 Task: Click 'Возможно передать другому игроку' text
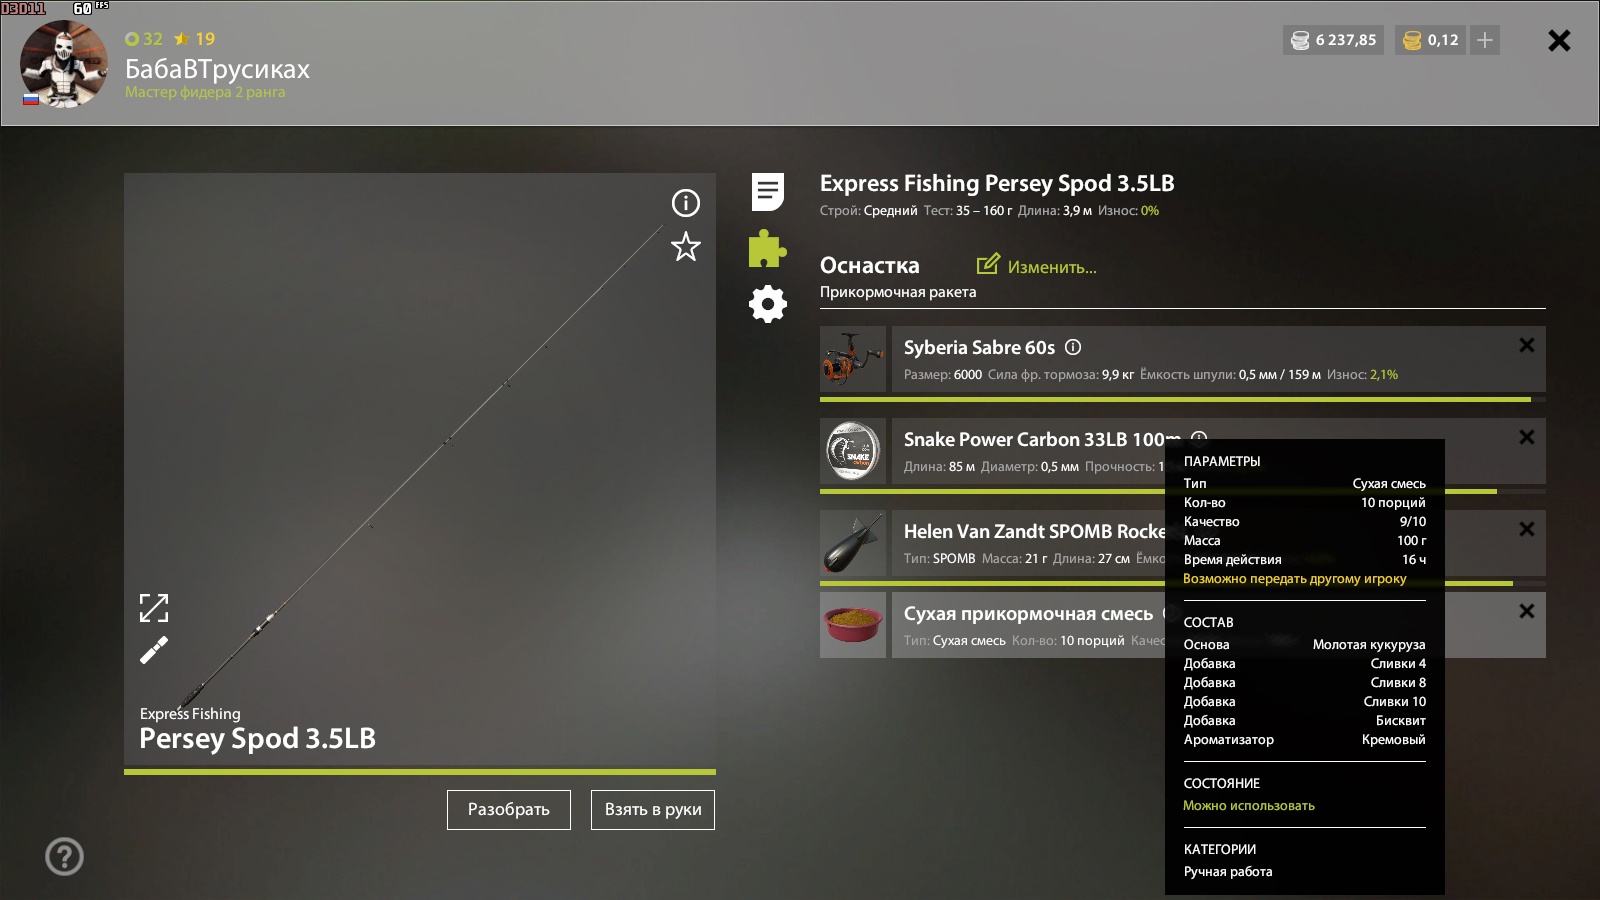(1294, 578)
